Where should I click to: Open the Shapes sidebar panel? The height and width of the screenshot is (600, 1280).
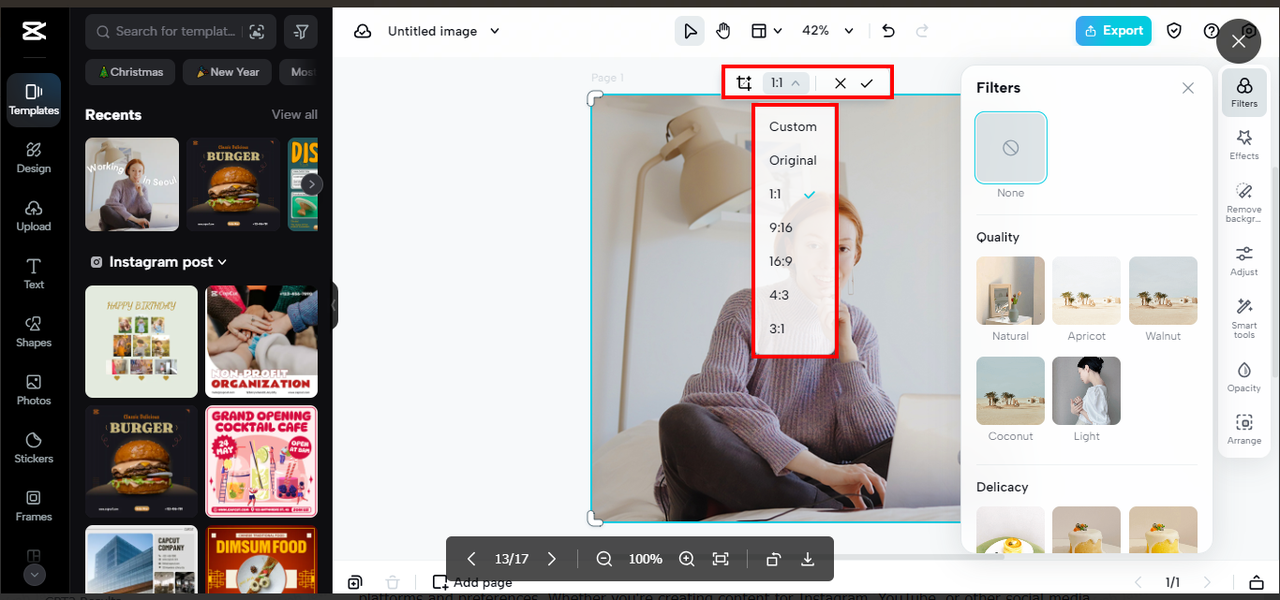(x=33, y=332)
